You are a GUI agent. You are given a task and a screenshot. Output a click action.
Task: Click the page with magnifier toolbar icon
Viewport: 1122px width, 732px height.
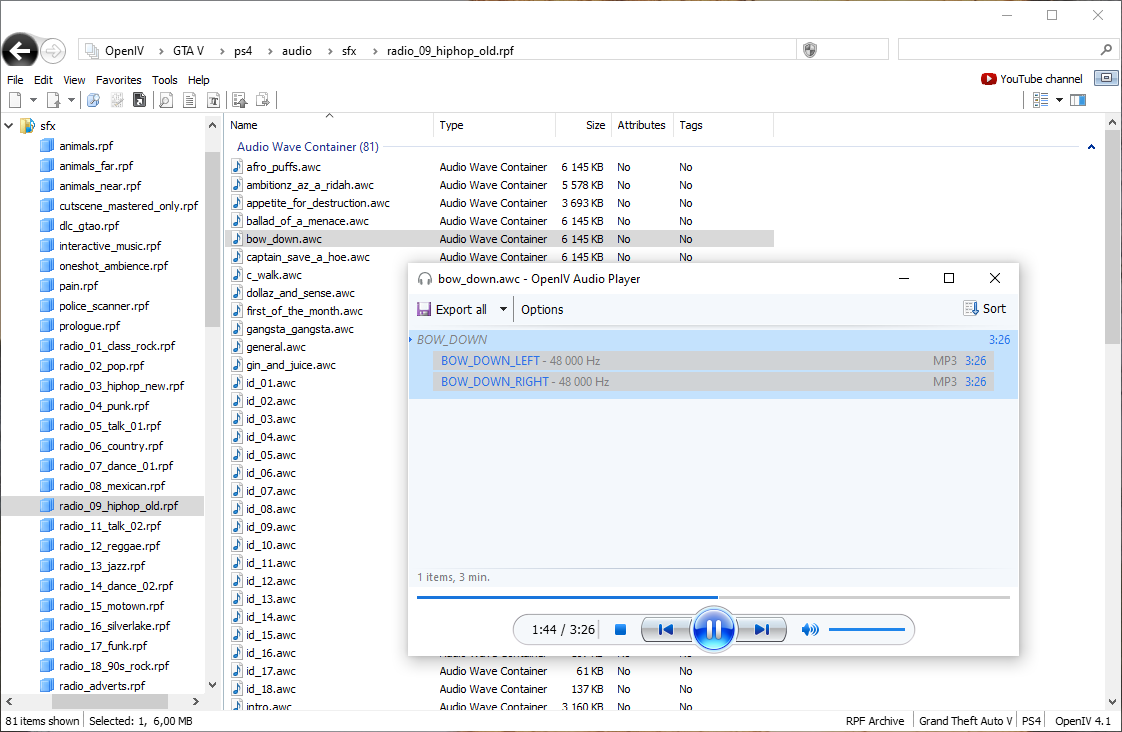166,100
